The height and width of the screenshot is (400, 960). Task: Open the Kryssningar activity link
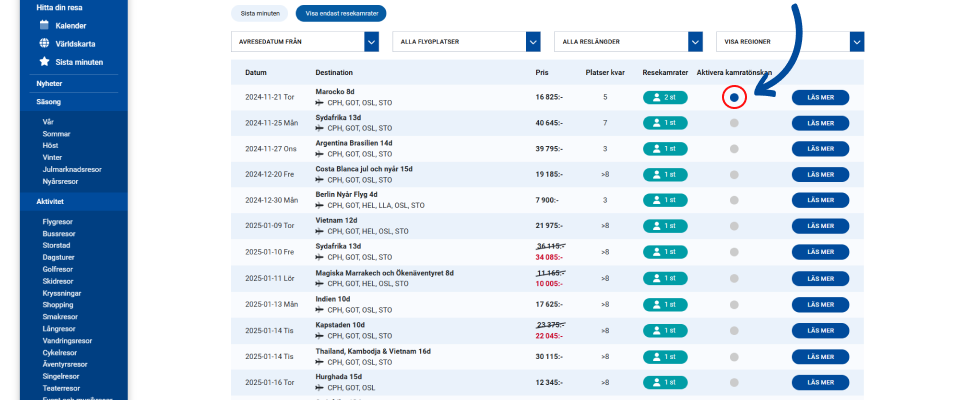tap(62, 293)
